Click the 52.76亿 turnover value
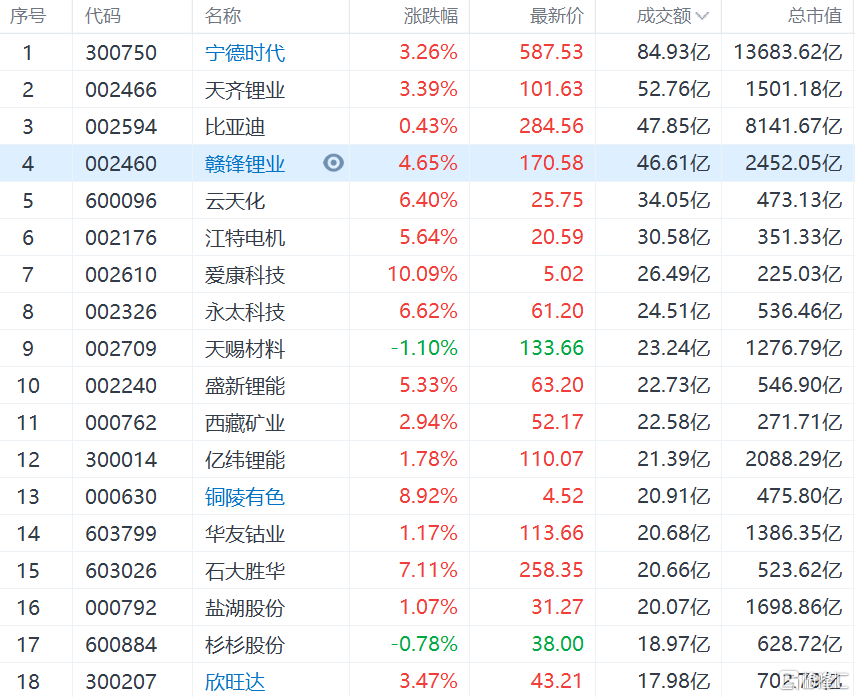855x697 pixels. coord(674,89)
